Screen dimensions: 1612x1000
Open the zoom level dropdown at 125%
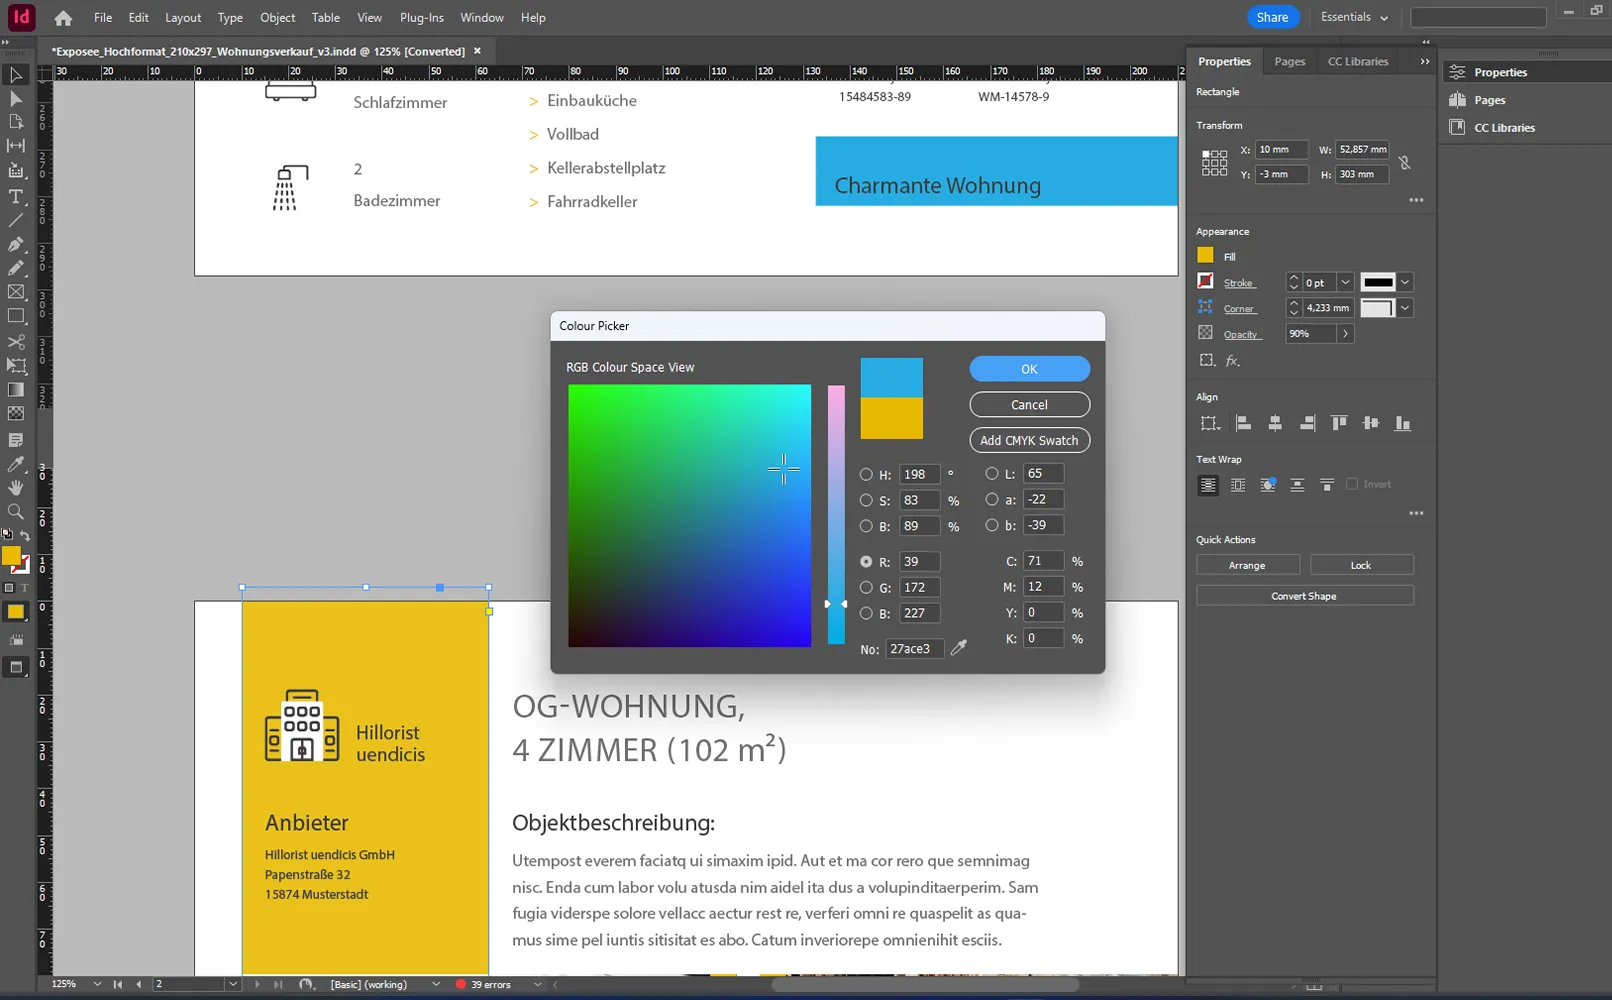point(97,984)
